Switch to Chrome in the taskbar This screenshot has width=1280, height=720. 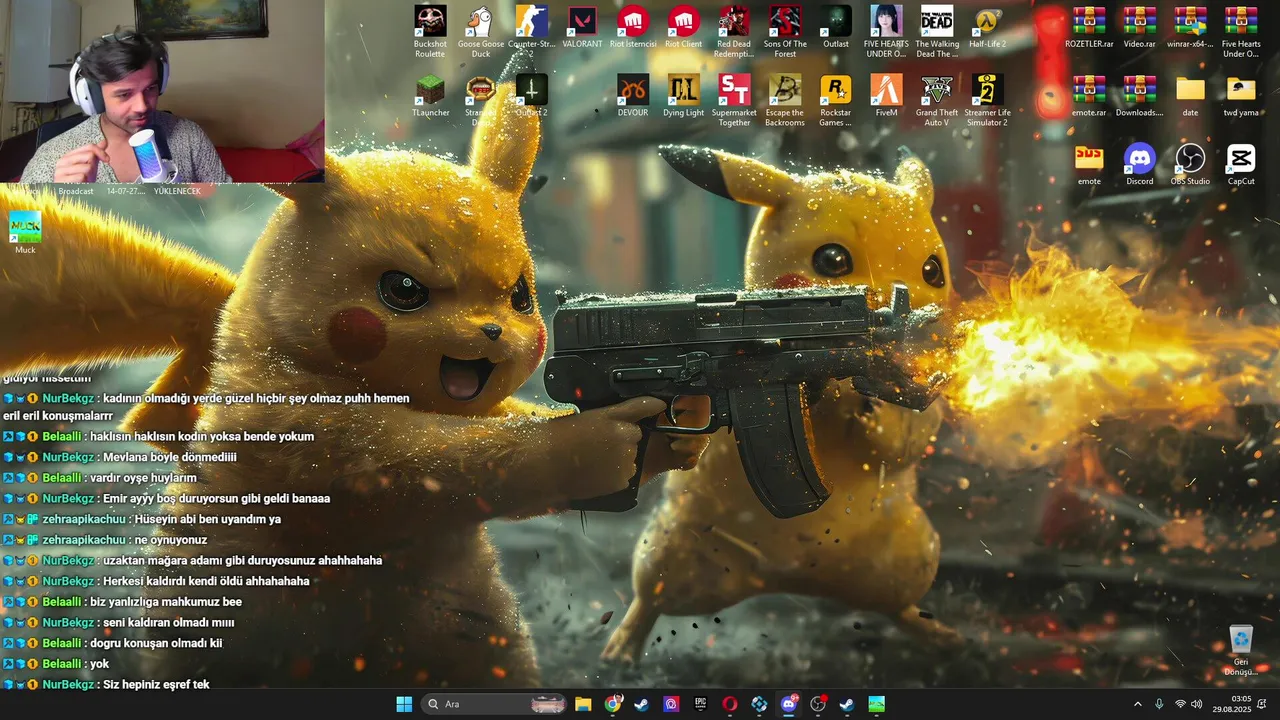coord(613,704)
